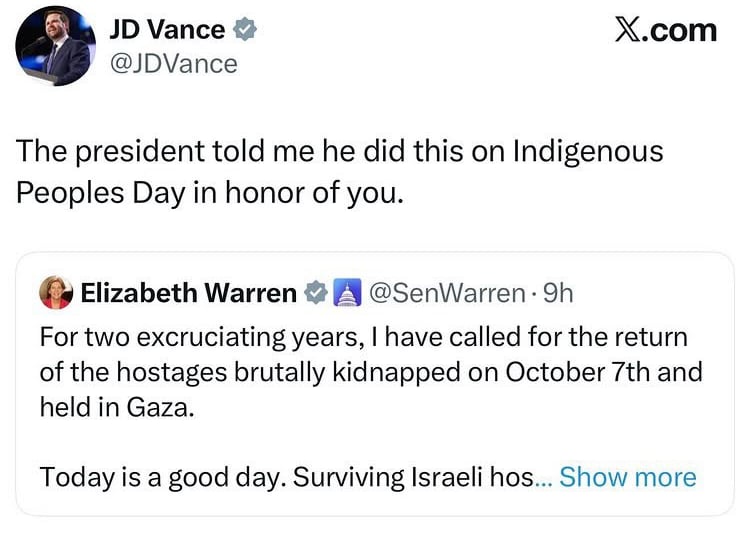Open the JD Vance display name
This screenshot has width=750, height=551.
coord(166,30)
